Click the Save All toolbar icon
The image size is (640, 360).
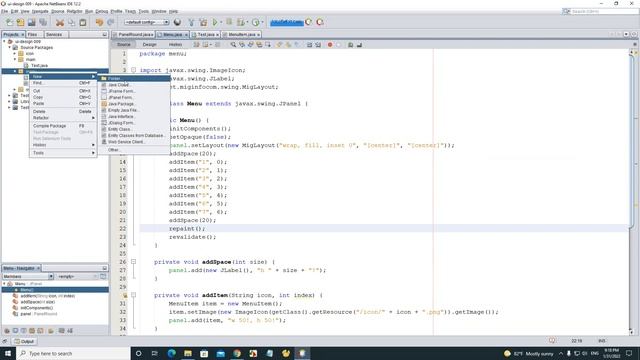click(x=43, y=22)
